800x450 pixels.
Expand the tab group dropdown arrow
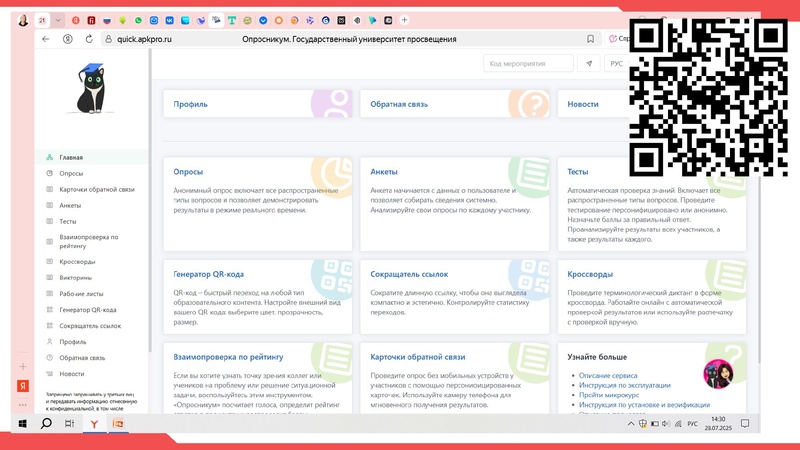tap(58, 20)
